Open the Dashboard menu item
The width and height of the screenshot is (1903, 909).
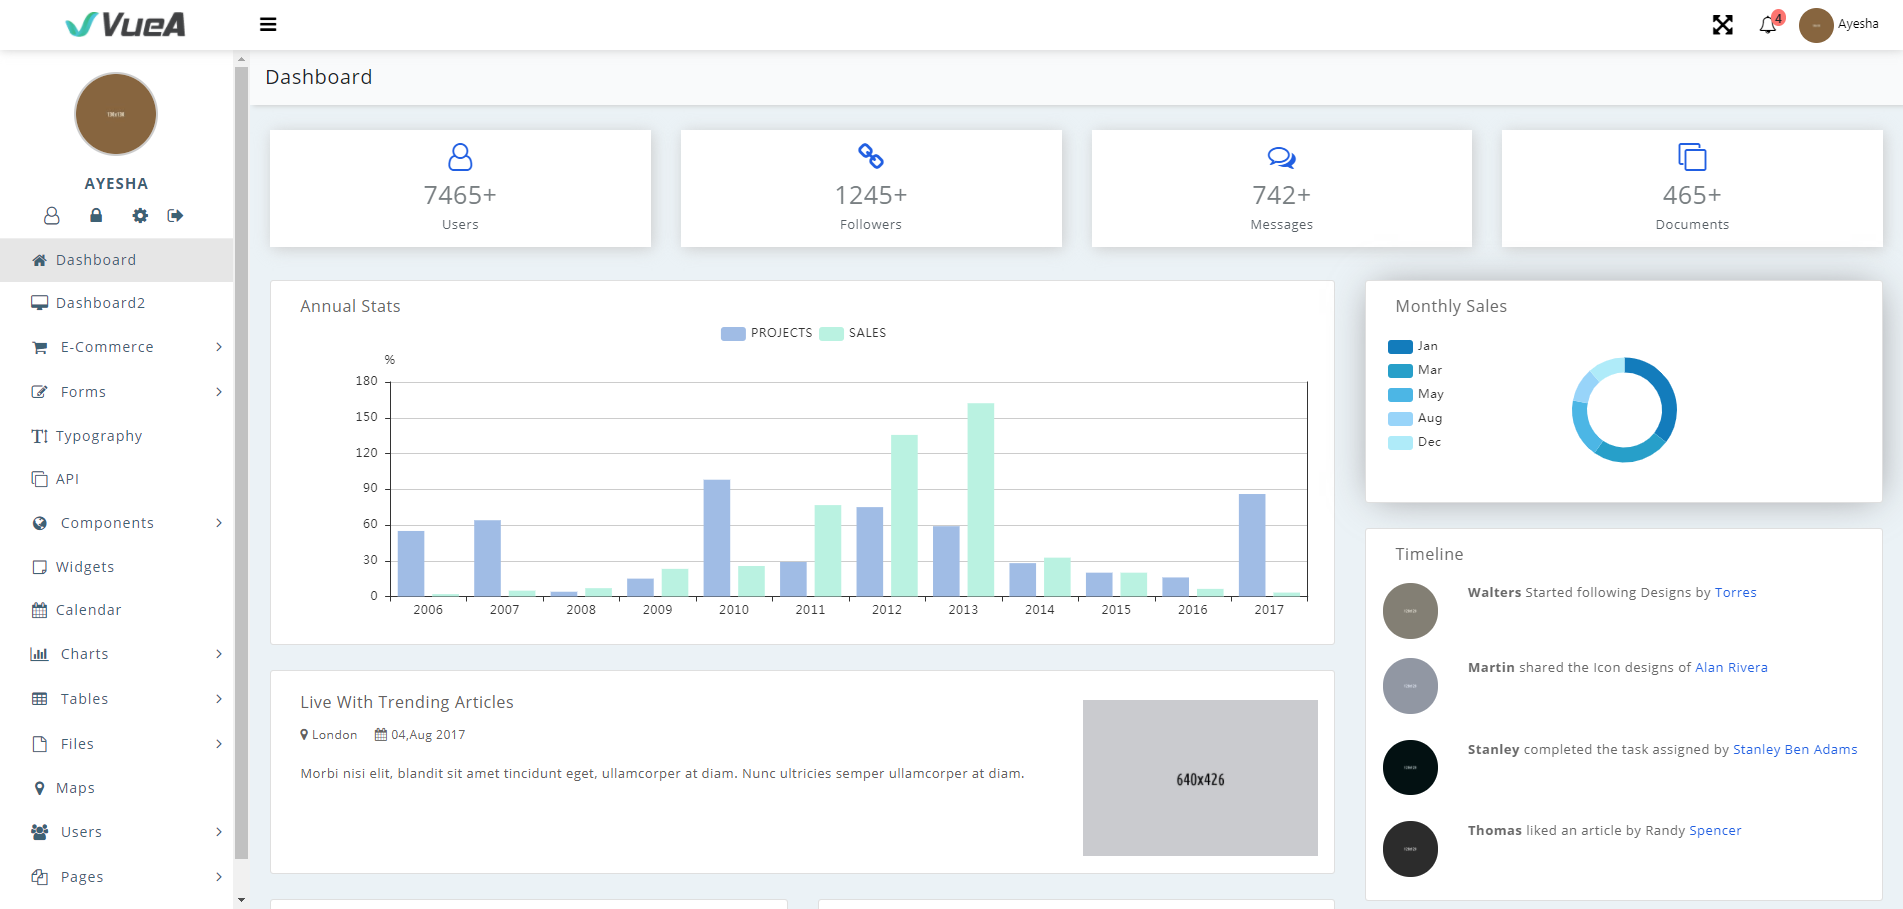[x=116, y=260]
